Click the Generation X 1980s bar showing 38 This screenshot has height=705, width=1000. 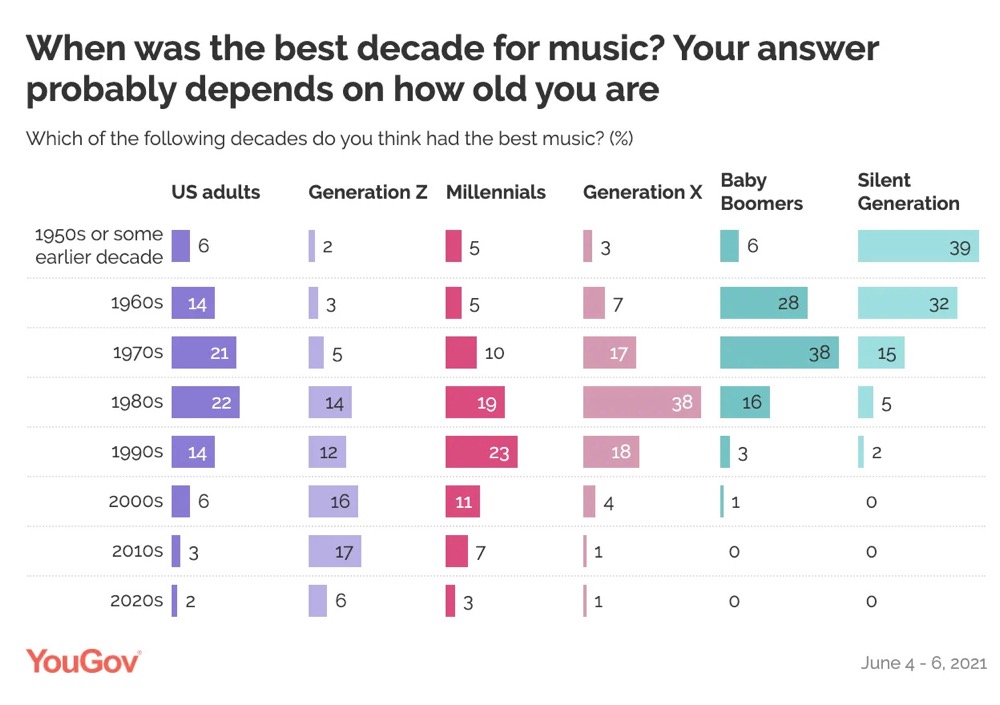[642, 401]
